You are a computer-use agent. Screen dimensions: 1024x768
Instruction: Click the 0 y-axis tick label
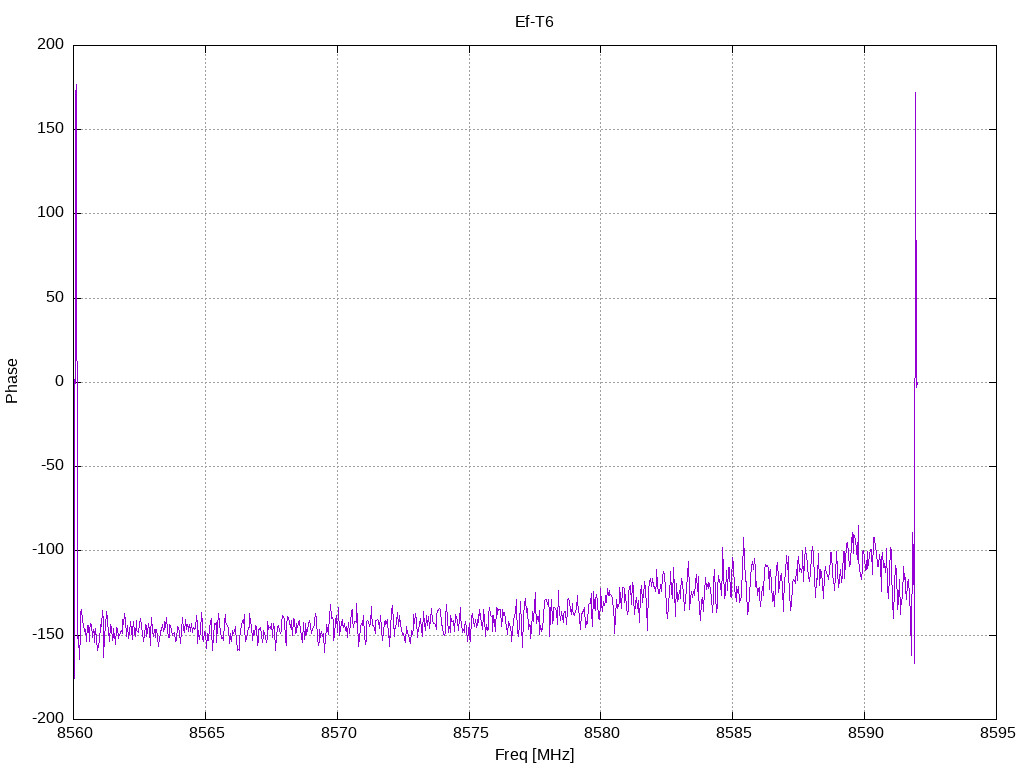(x=59, y=382)
